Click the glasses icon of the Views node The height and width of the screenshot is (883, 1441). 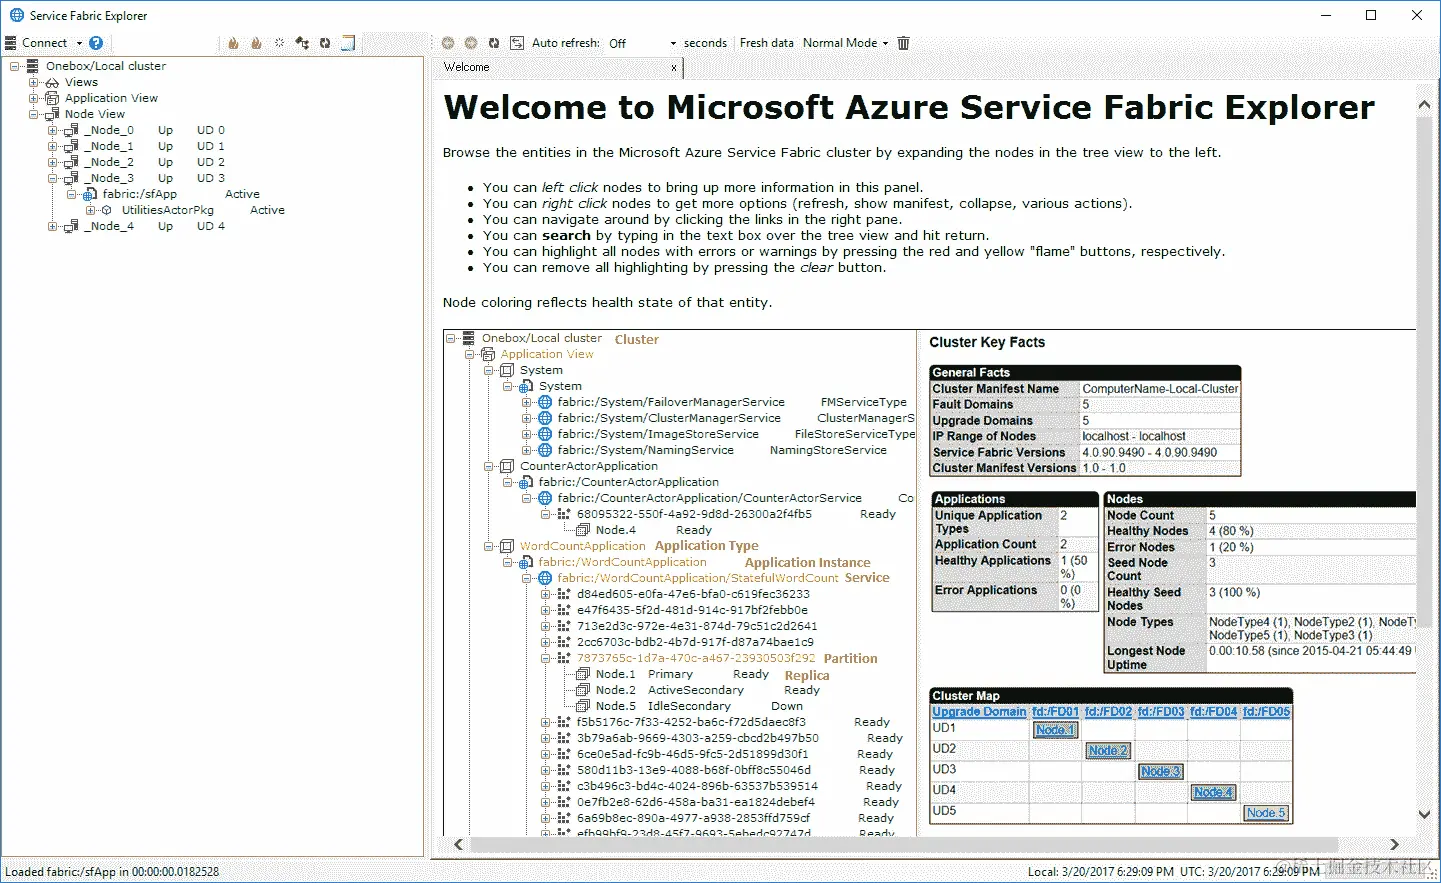(x=52, y=82)
